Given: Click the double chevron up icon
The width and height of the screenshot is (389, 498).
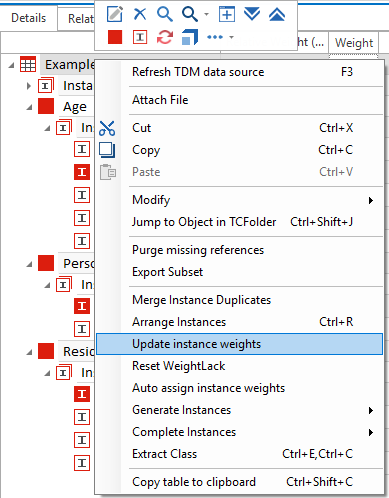Looking at the screenshot, I should (277, 14).
